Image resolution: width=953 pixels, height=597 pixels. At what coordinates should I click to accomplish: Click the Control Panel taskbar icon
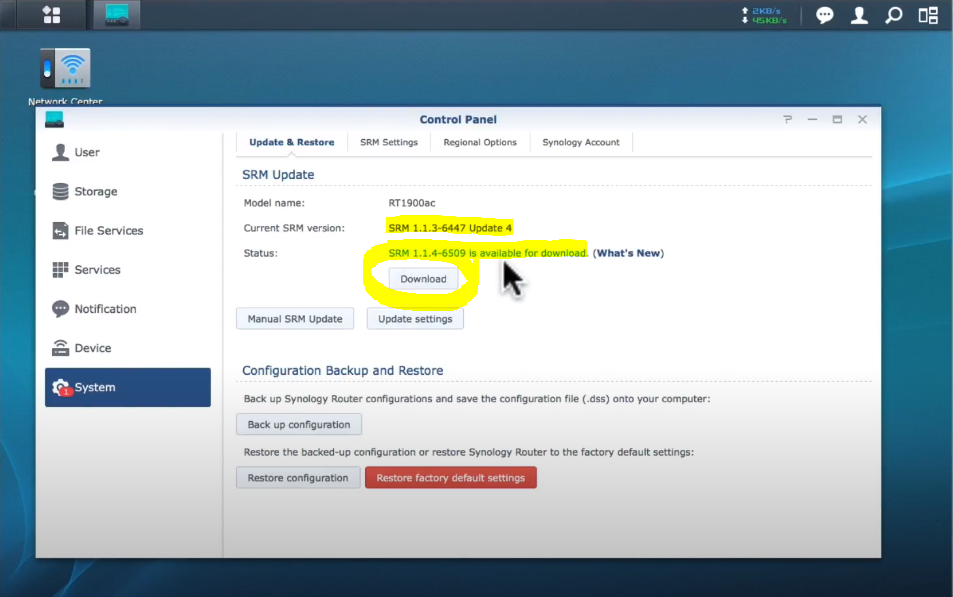coord(117,15)
